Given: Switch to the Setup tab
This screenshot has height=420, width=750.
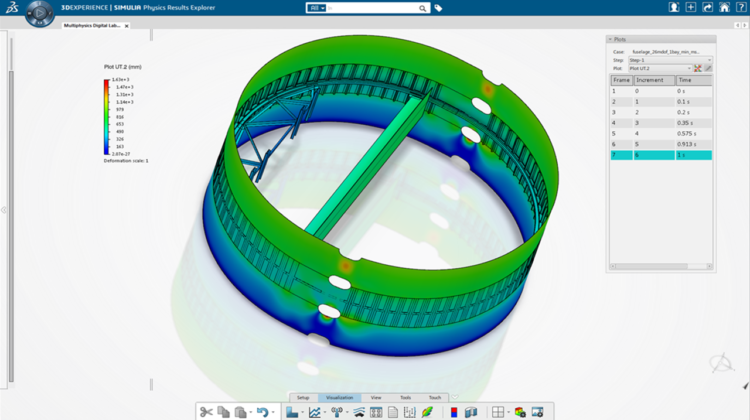Looking at the screenshot, I should [303, 397].
